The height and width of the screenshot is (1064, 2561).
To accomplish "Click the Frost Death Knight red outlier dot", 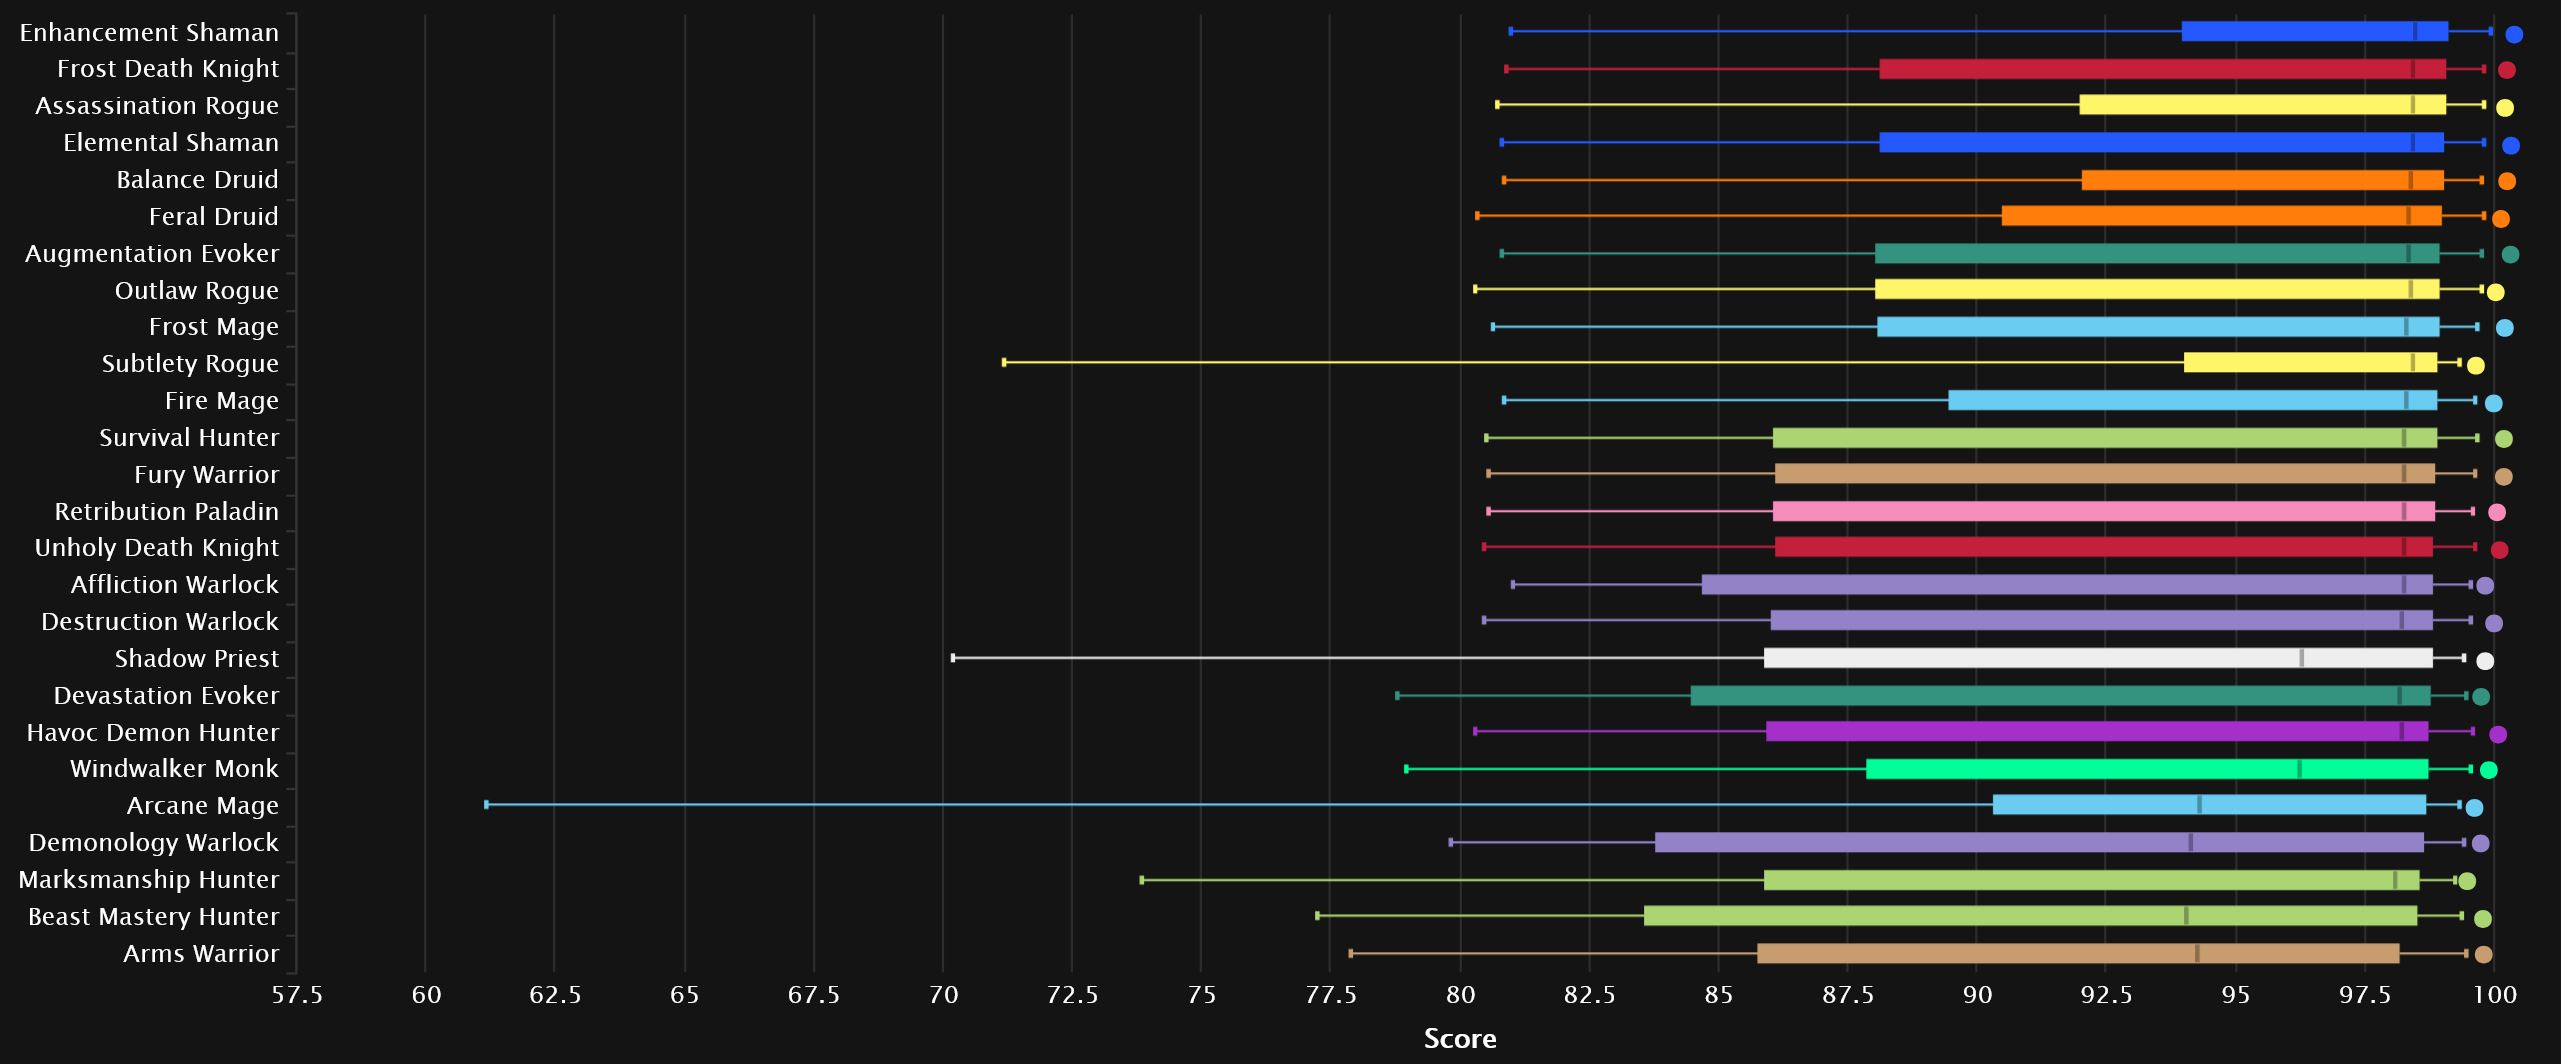I will coord(2506,70).
